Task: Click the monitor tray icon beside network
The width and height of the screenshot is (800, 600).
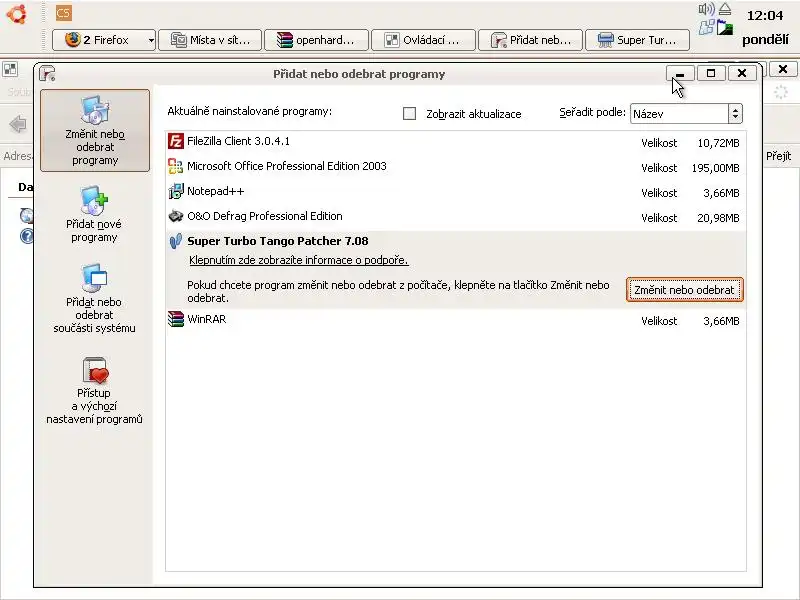Action: click(x=724, y=28)
